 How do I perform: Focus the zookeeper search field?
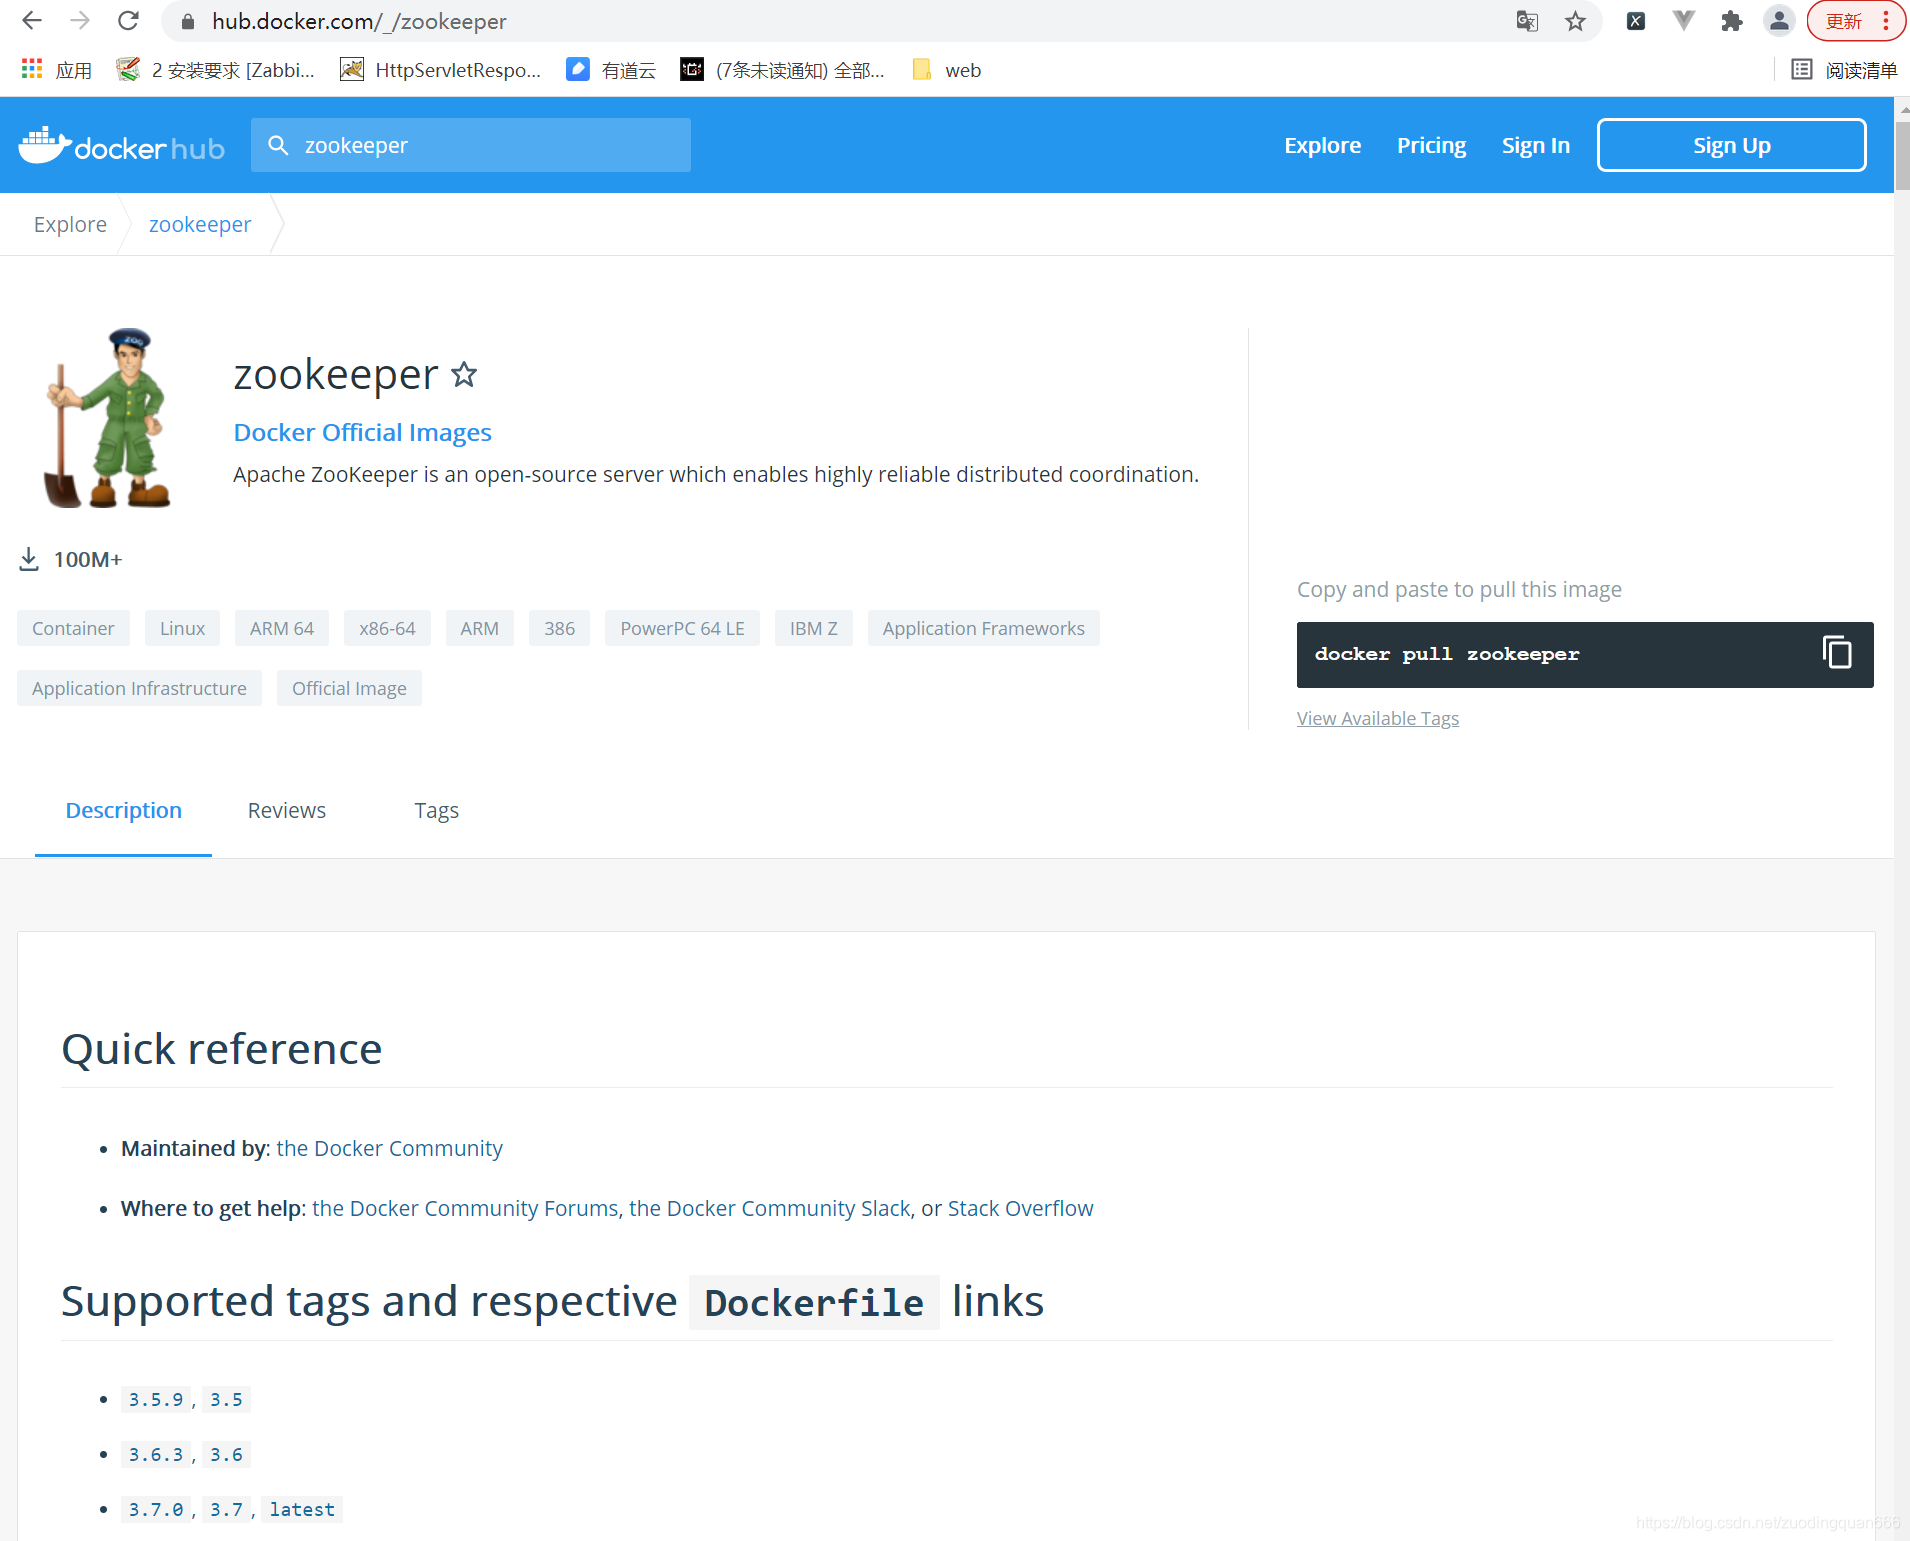click(471, 145)
